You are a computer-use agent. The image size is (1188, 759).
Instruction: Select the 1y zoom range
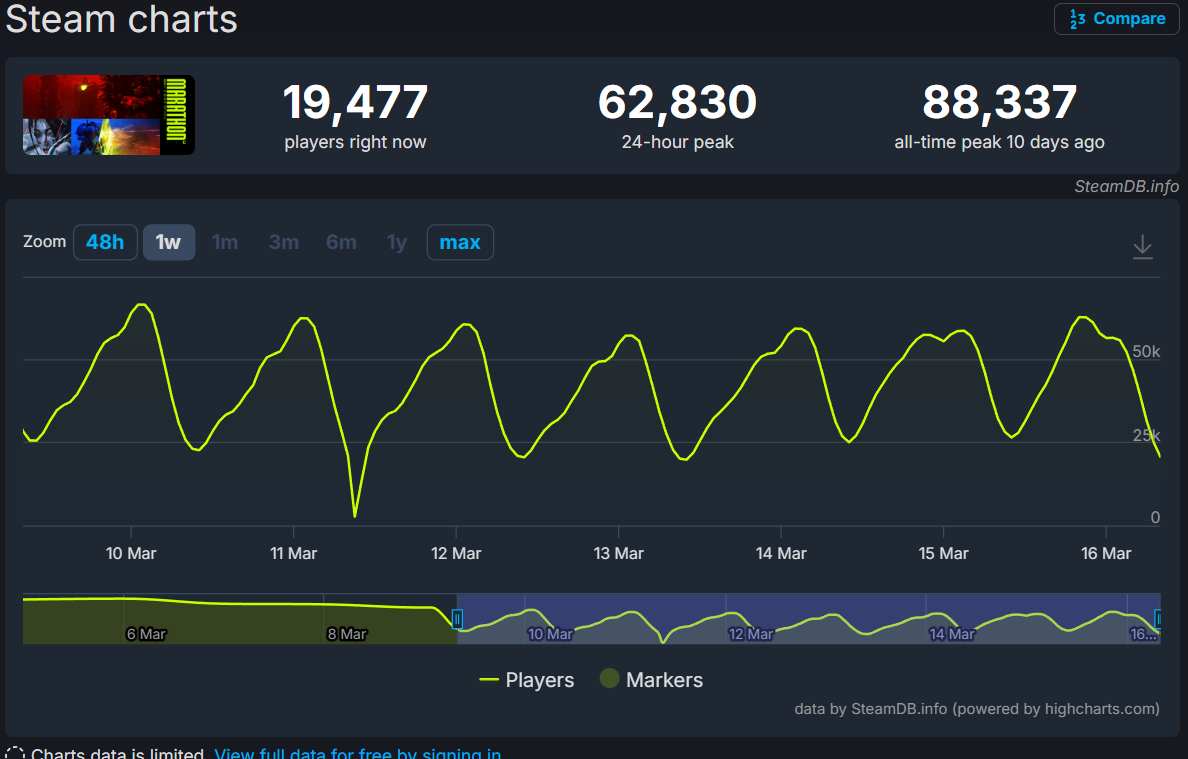click(397, 242)
